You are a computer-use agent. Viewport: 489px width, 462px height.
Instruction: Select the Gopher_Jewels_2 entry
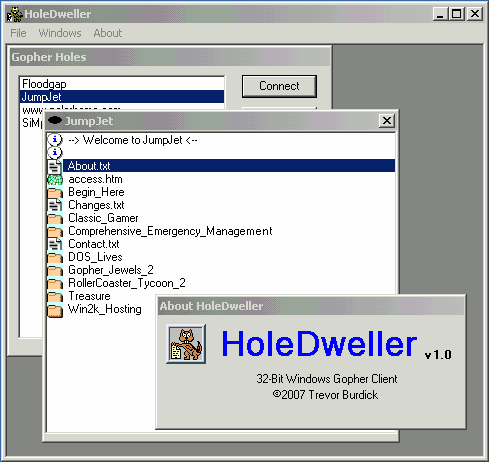[111, 270]
